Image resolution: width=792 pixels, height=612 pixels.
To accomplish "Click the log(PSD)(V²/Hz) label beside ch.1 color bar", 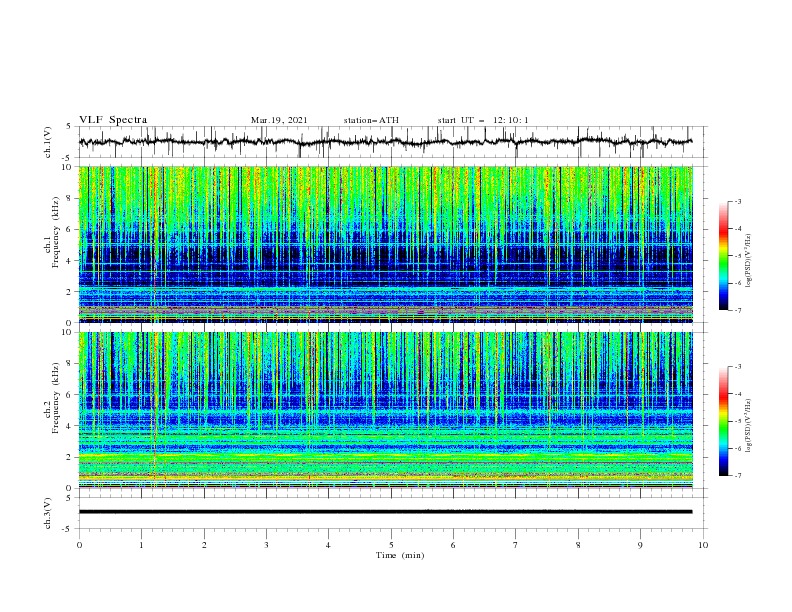I will pyautogui.click(x=749, y=261).
